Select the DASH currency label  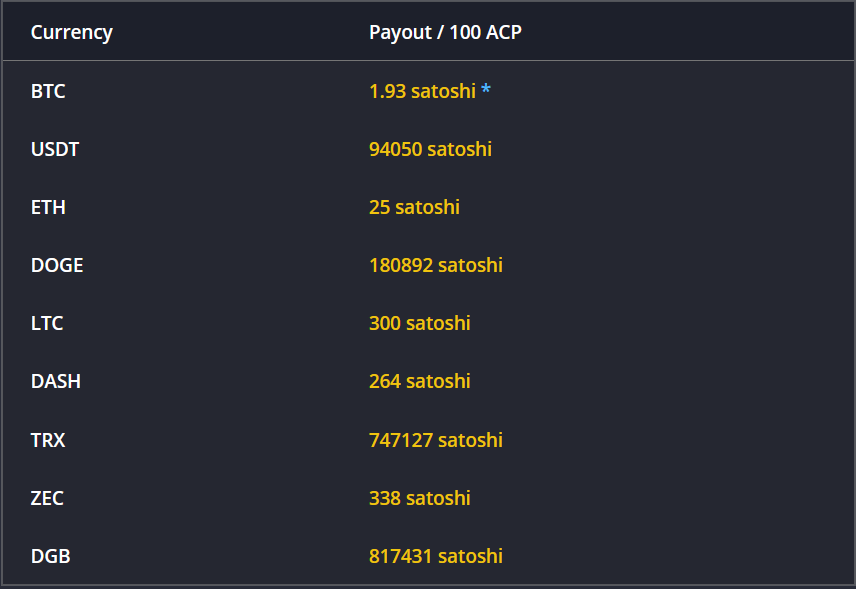(56, 381)
